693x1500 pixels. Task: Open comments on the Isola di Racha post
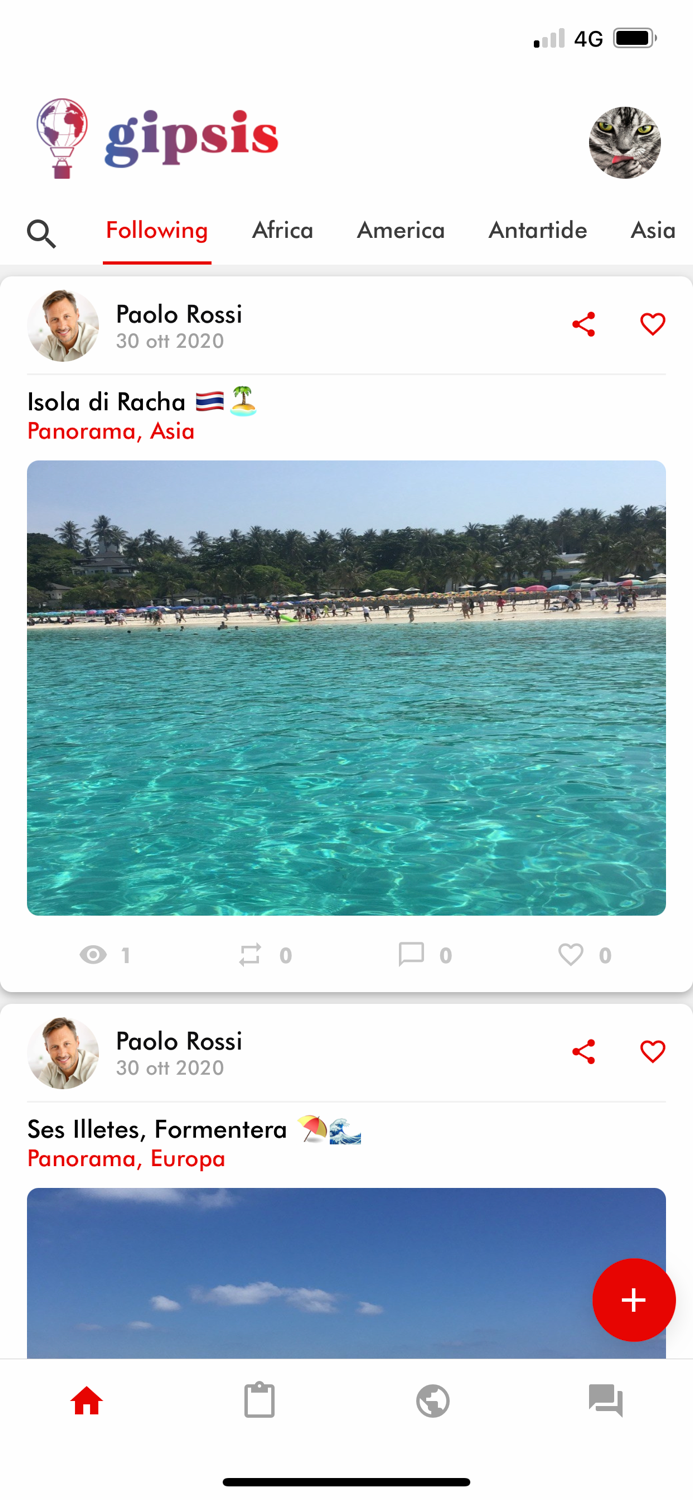(412, 954)
